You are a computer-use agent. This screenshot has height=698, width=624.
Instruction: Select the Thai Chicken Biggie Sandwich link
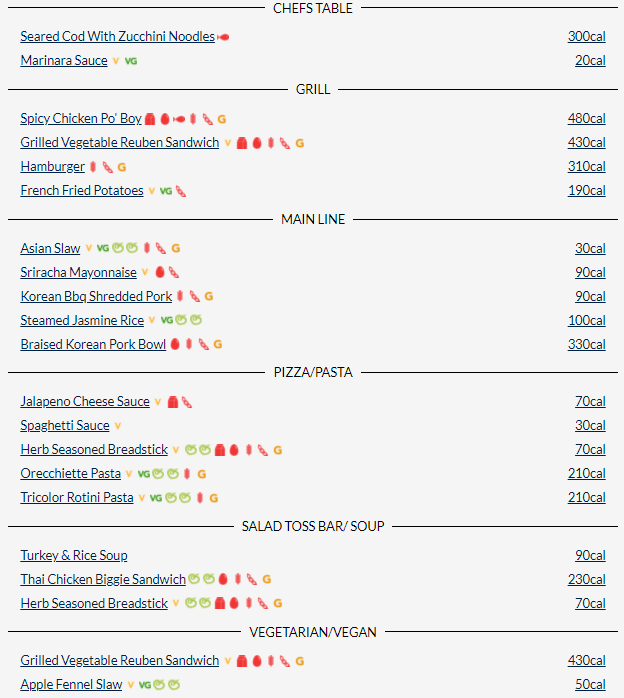click(103, 580)
